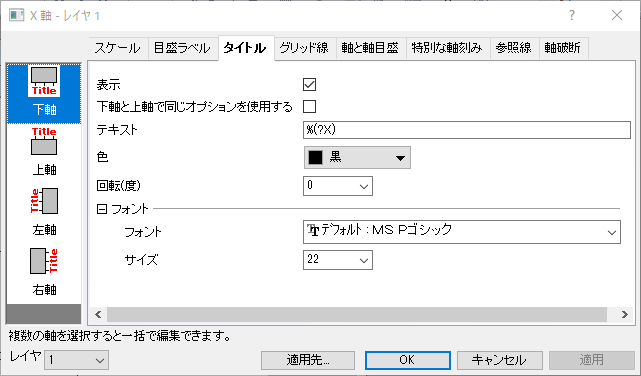Switch to the 軸破断 tab

(563, 48)
